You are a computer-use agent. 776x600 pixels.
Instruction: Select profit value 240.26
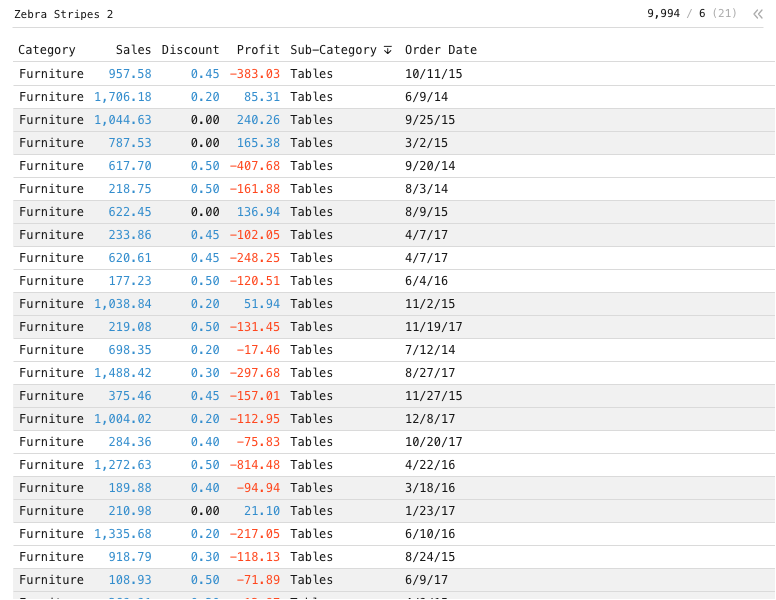click(258, 120)
